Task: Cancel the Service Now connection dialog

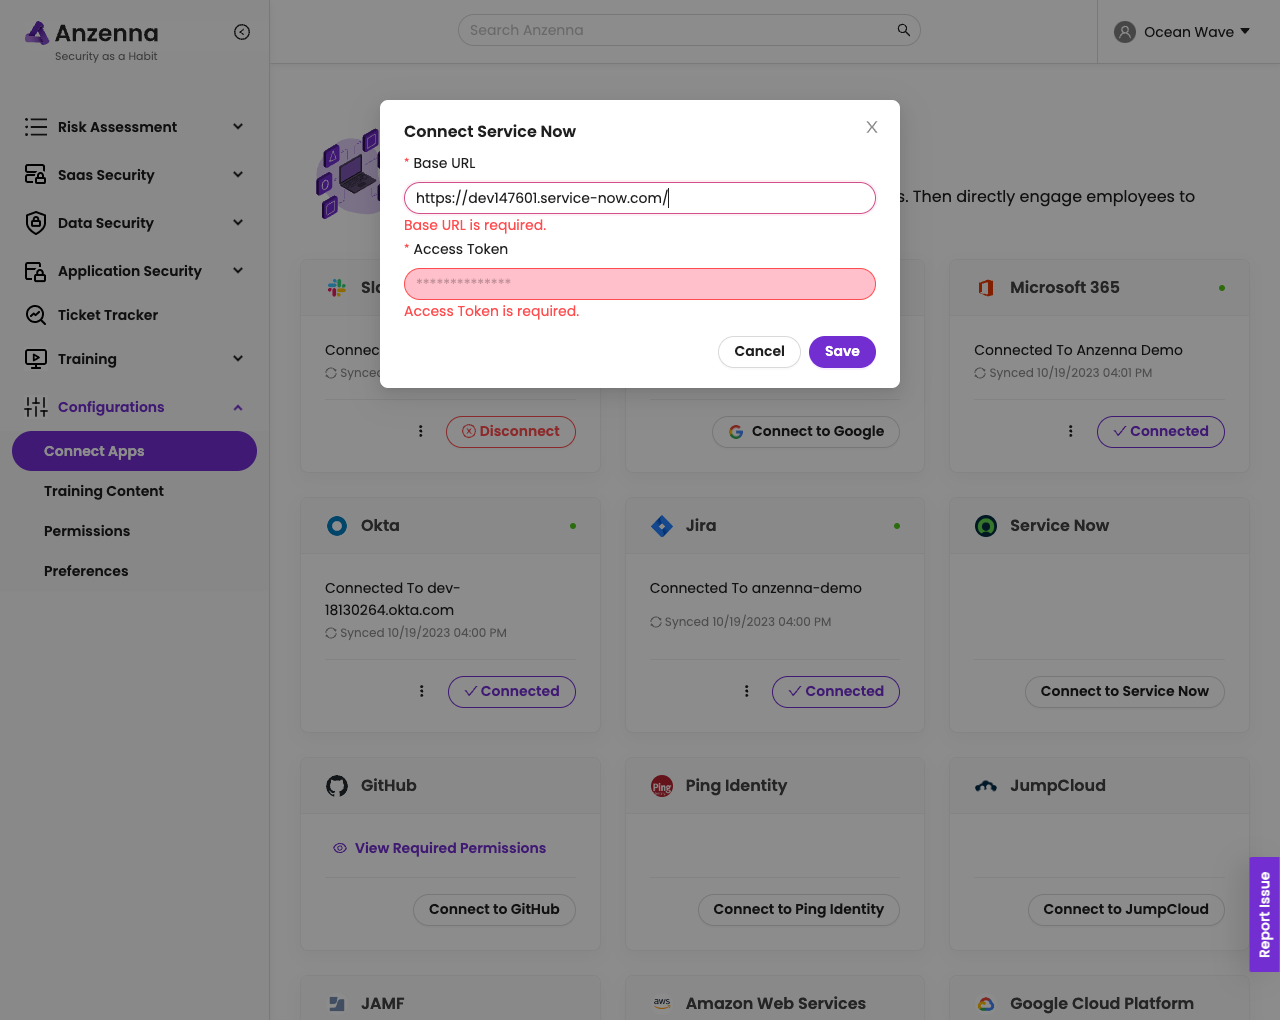Action: tap(759, 351)
